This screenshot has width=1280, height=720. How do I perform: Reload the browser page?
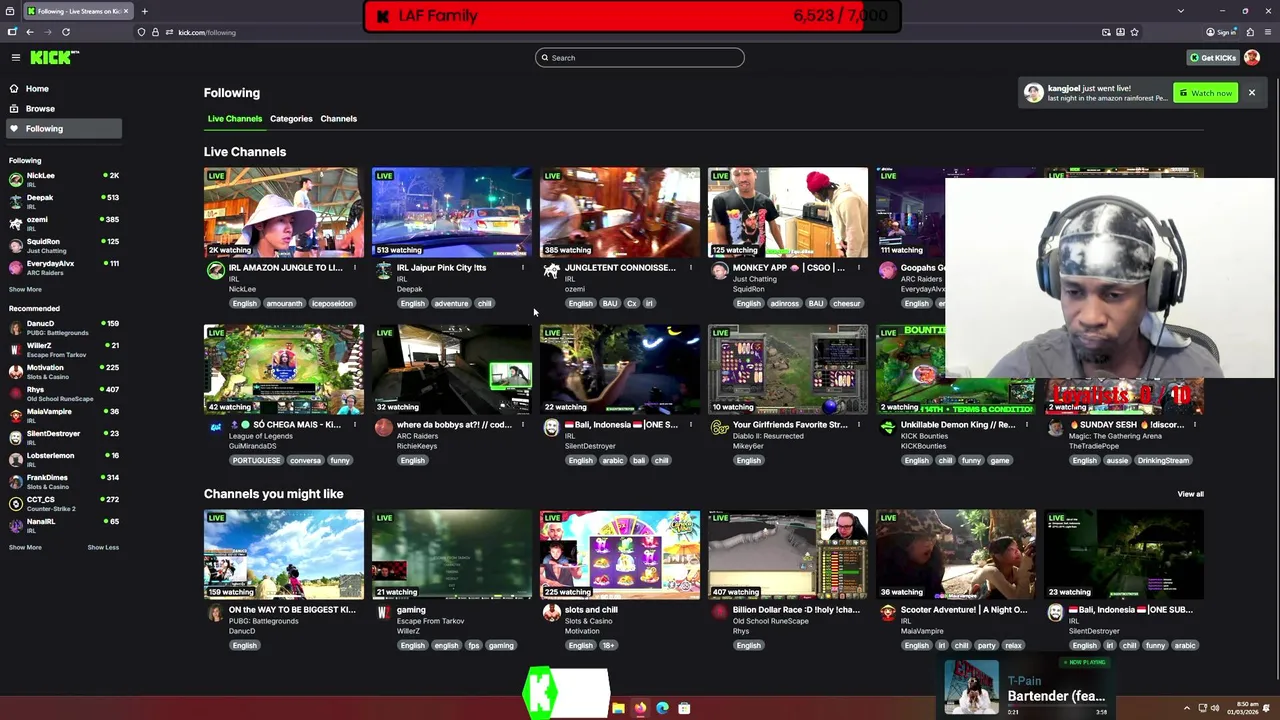click(x=66, y=32)
